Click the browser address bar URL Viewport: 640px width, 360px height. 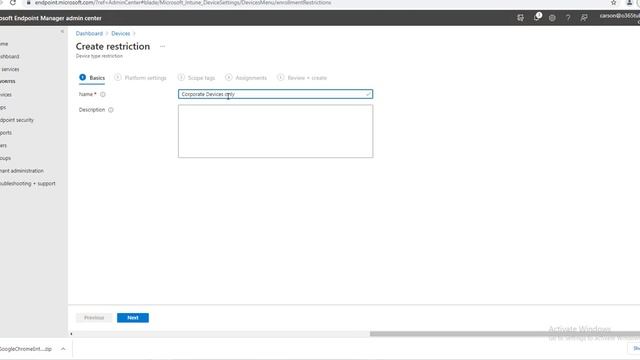pos(183,3)
